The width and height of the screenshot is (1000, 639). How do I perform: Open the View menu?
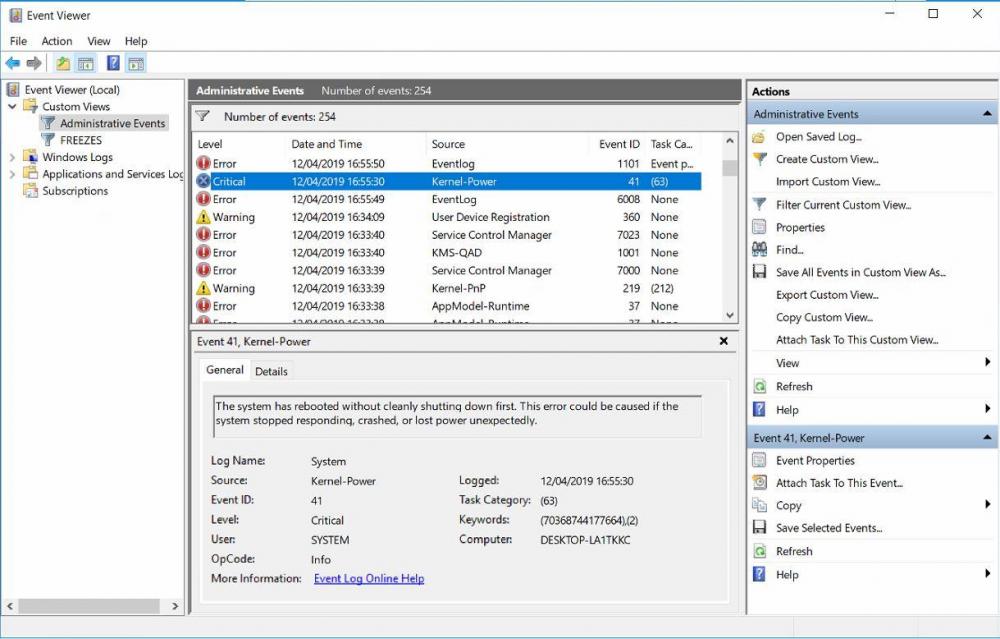tap(98, 41)
